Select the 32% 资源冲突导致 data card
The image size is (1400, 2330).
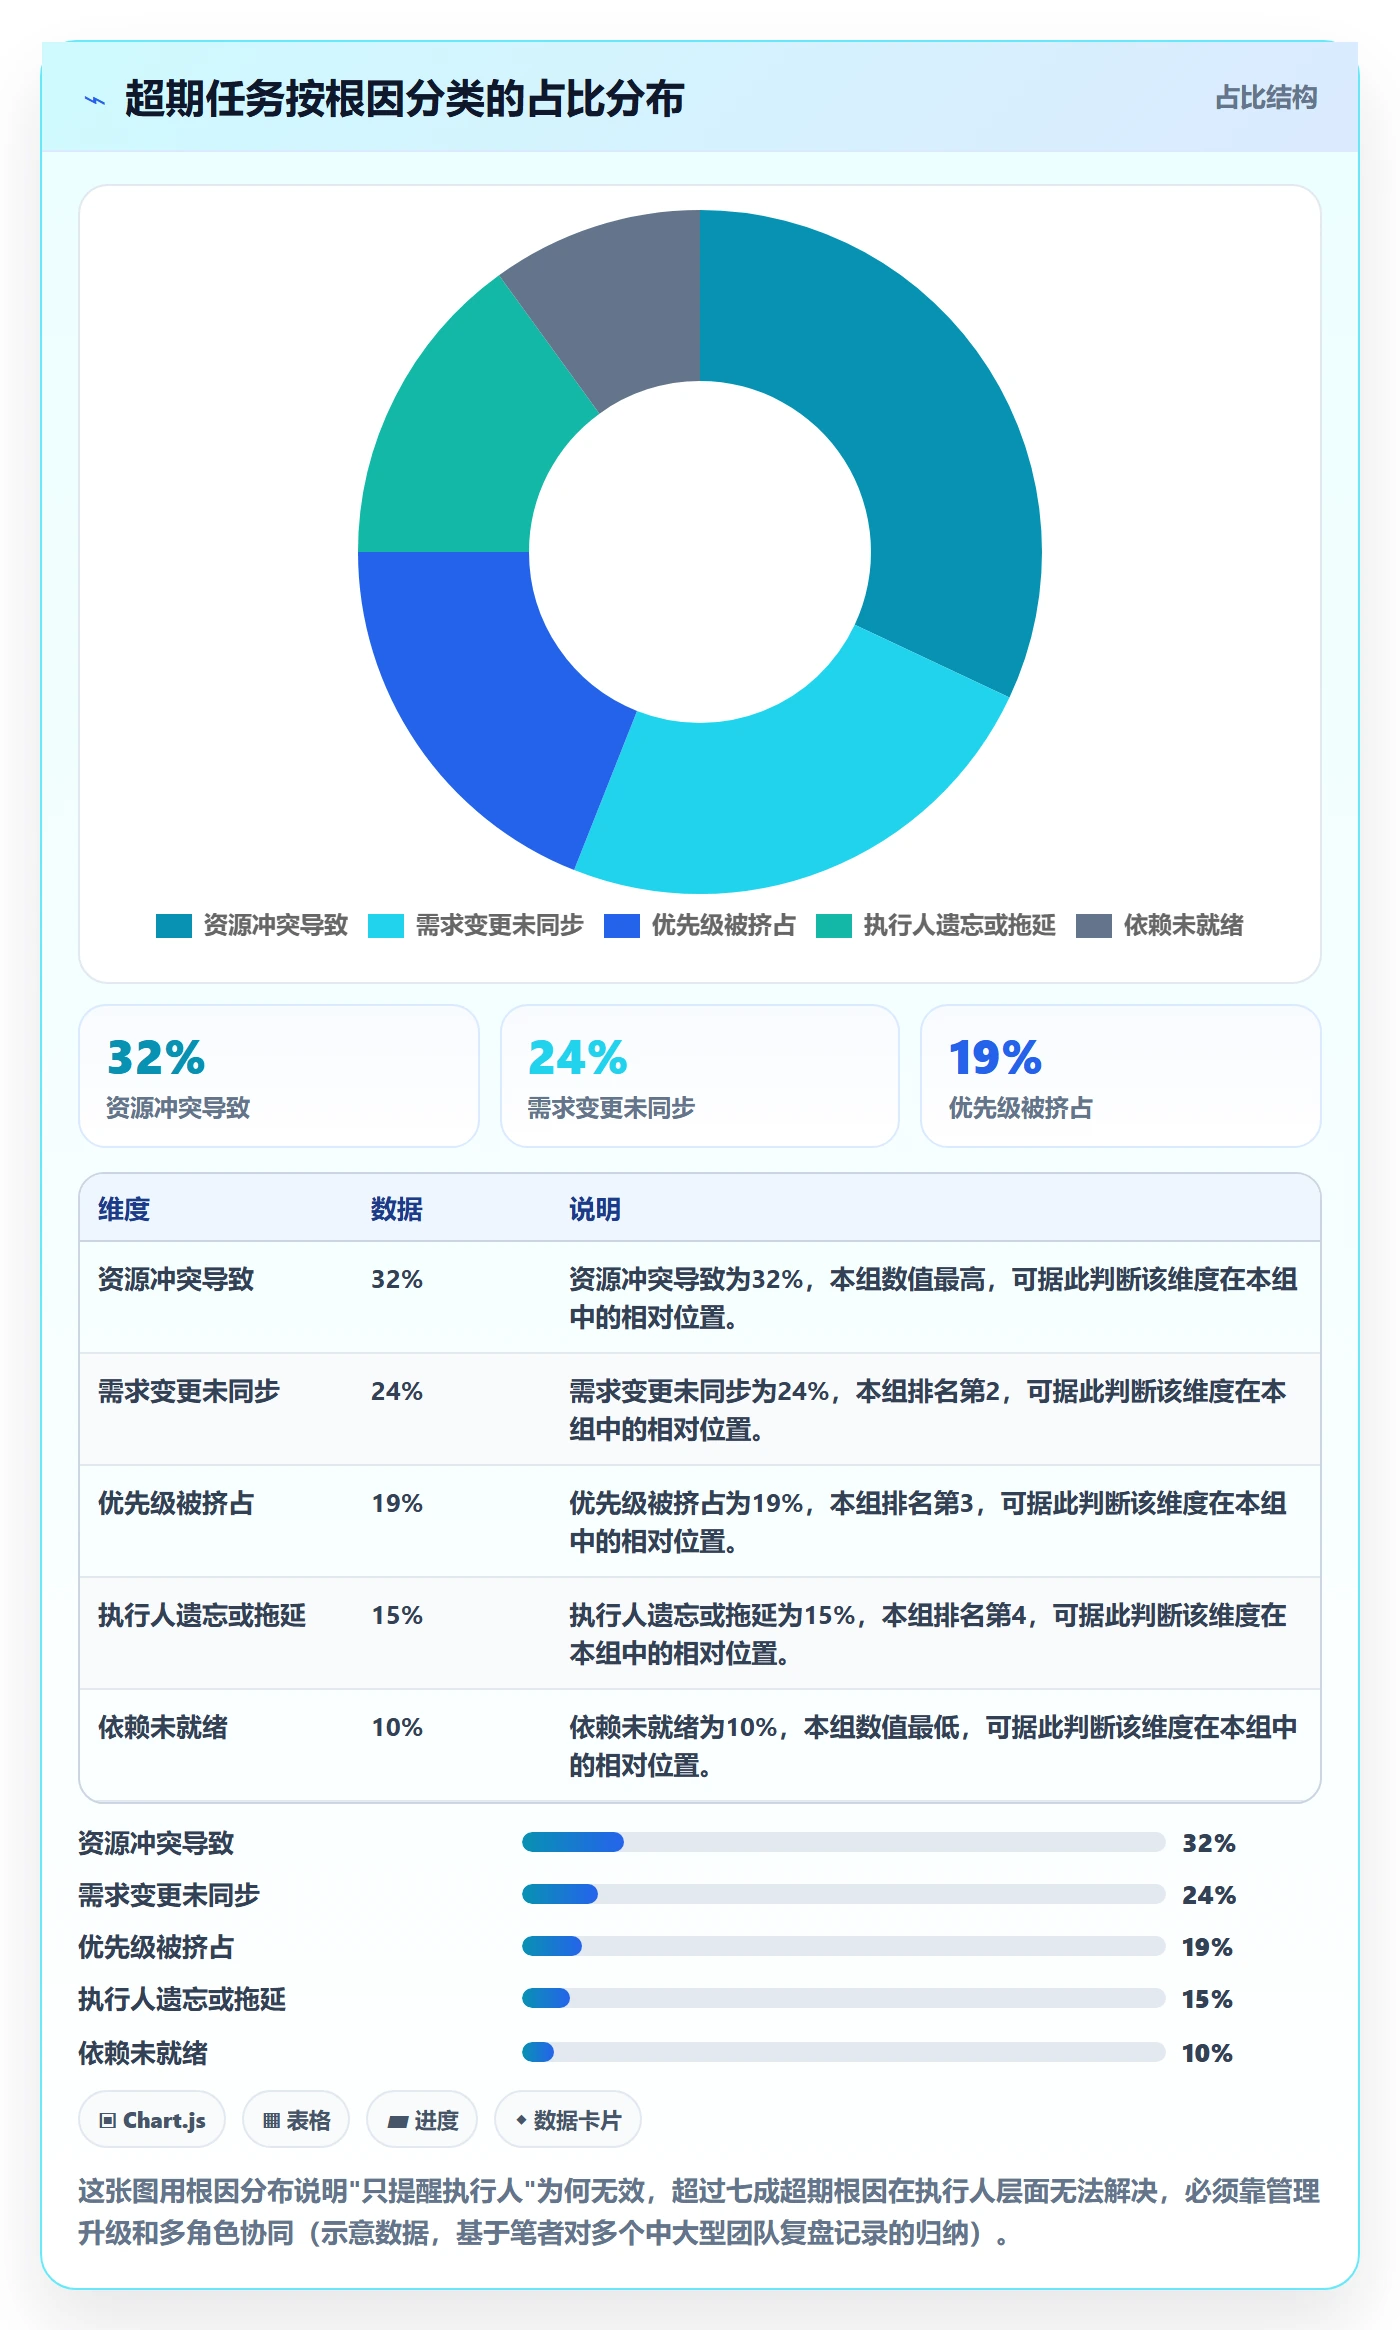(279, 1076)
